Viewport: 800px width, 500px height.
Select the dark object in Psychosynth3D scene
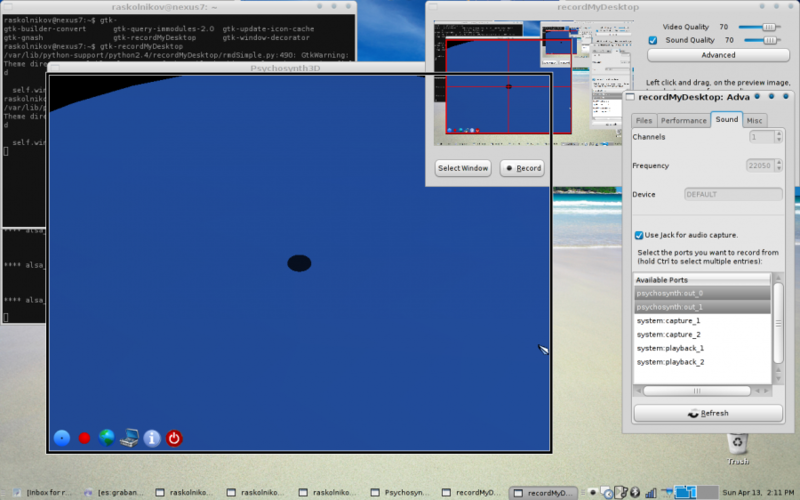(x=299, y=263)
